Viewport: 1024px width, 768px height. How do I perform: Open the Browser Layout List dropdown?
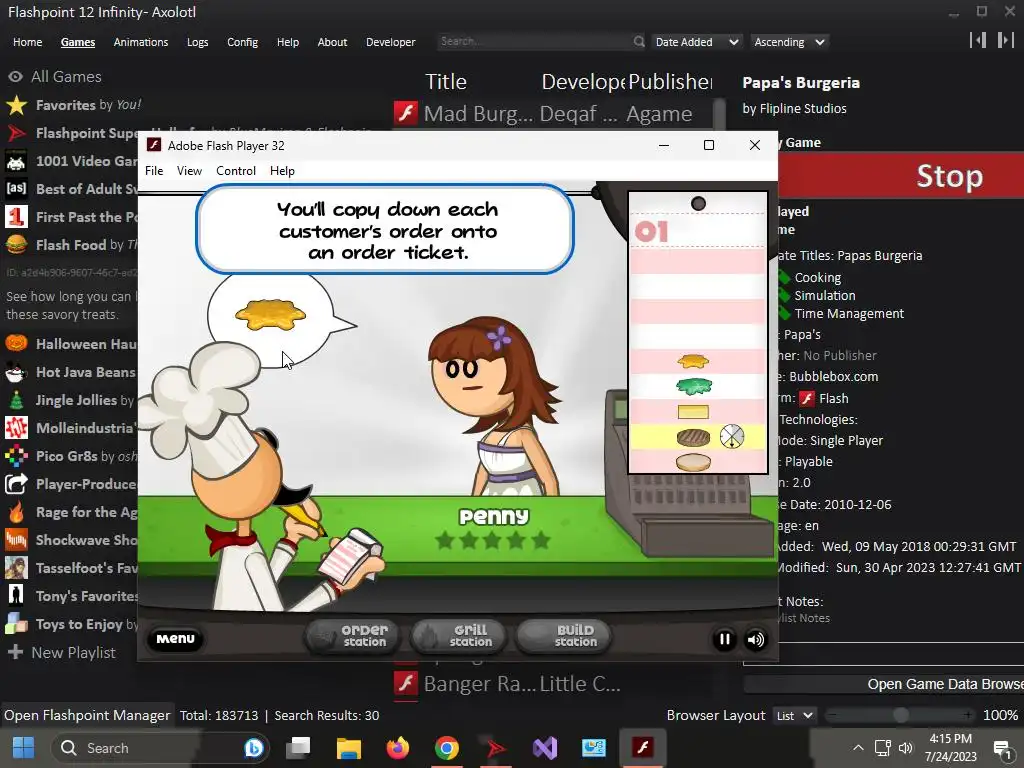pos(795,716)
